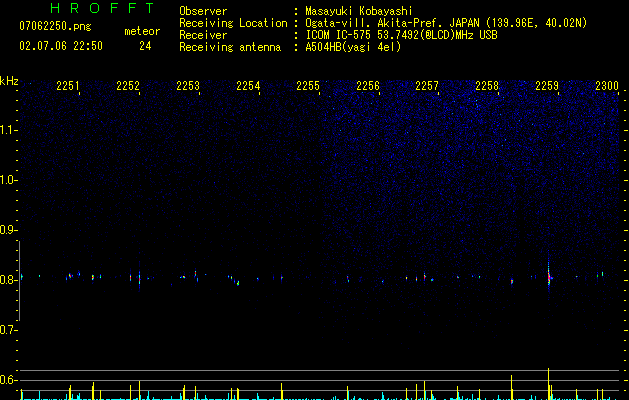Click the date stamp 02.07.06 22:50

(x=61, y=46)
